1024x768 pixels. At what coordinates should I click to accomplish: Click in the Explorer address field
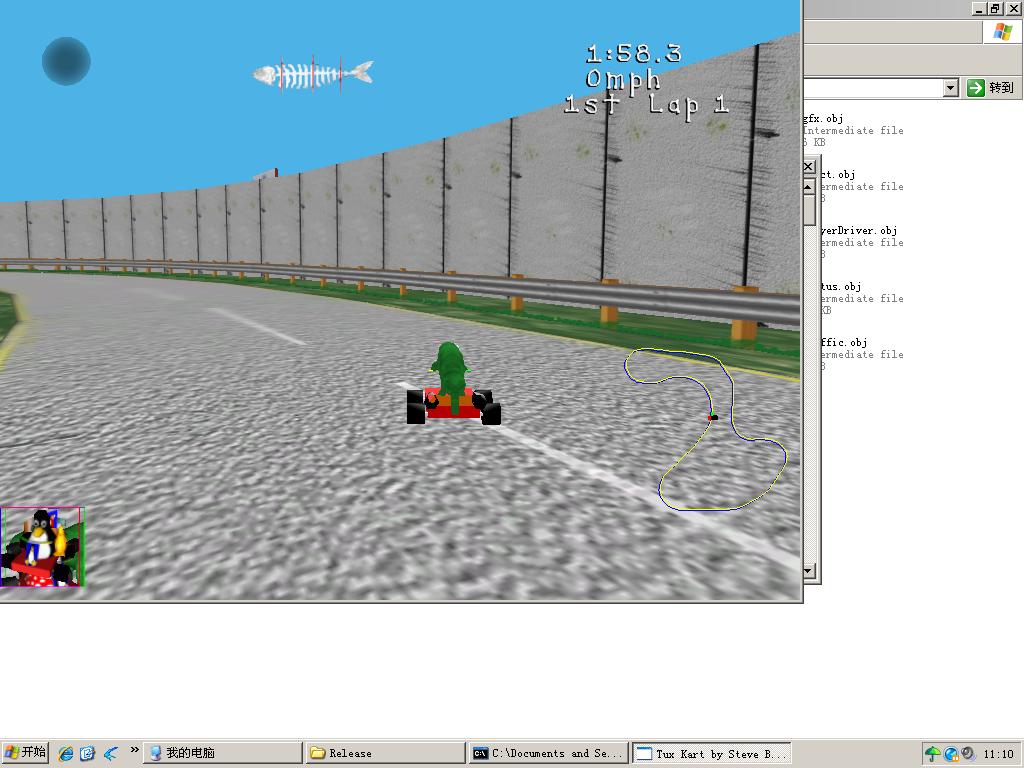(x=873, y=88)
